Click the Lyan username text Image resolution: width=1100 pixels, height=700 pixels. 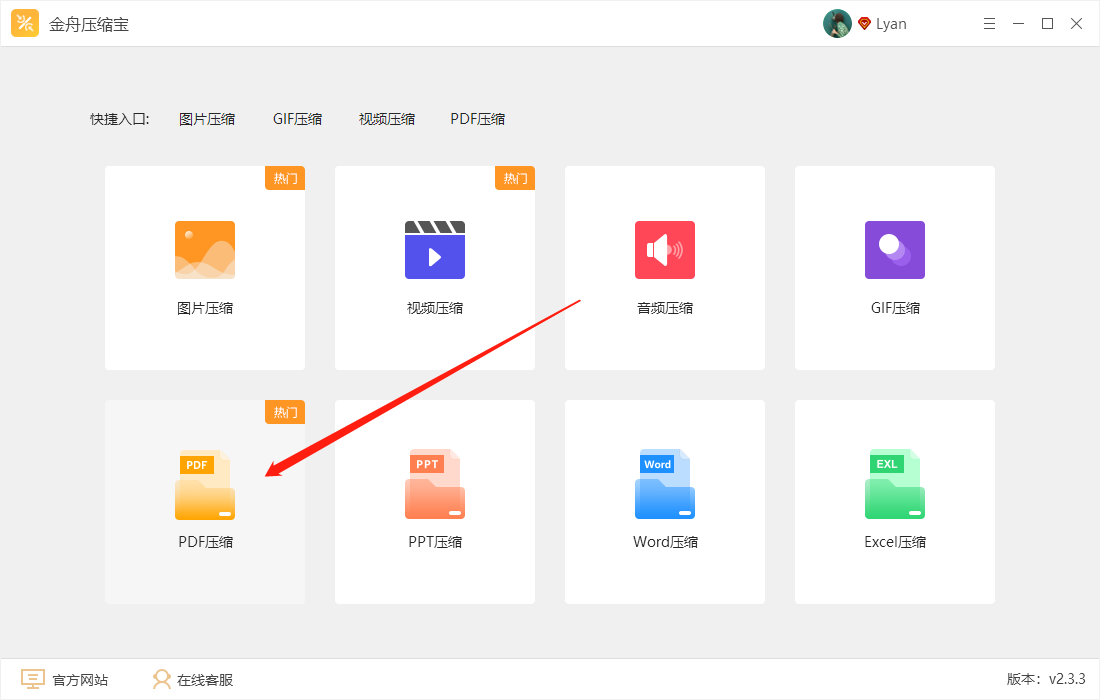pyautogui.click(x=892, y=23)
